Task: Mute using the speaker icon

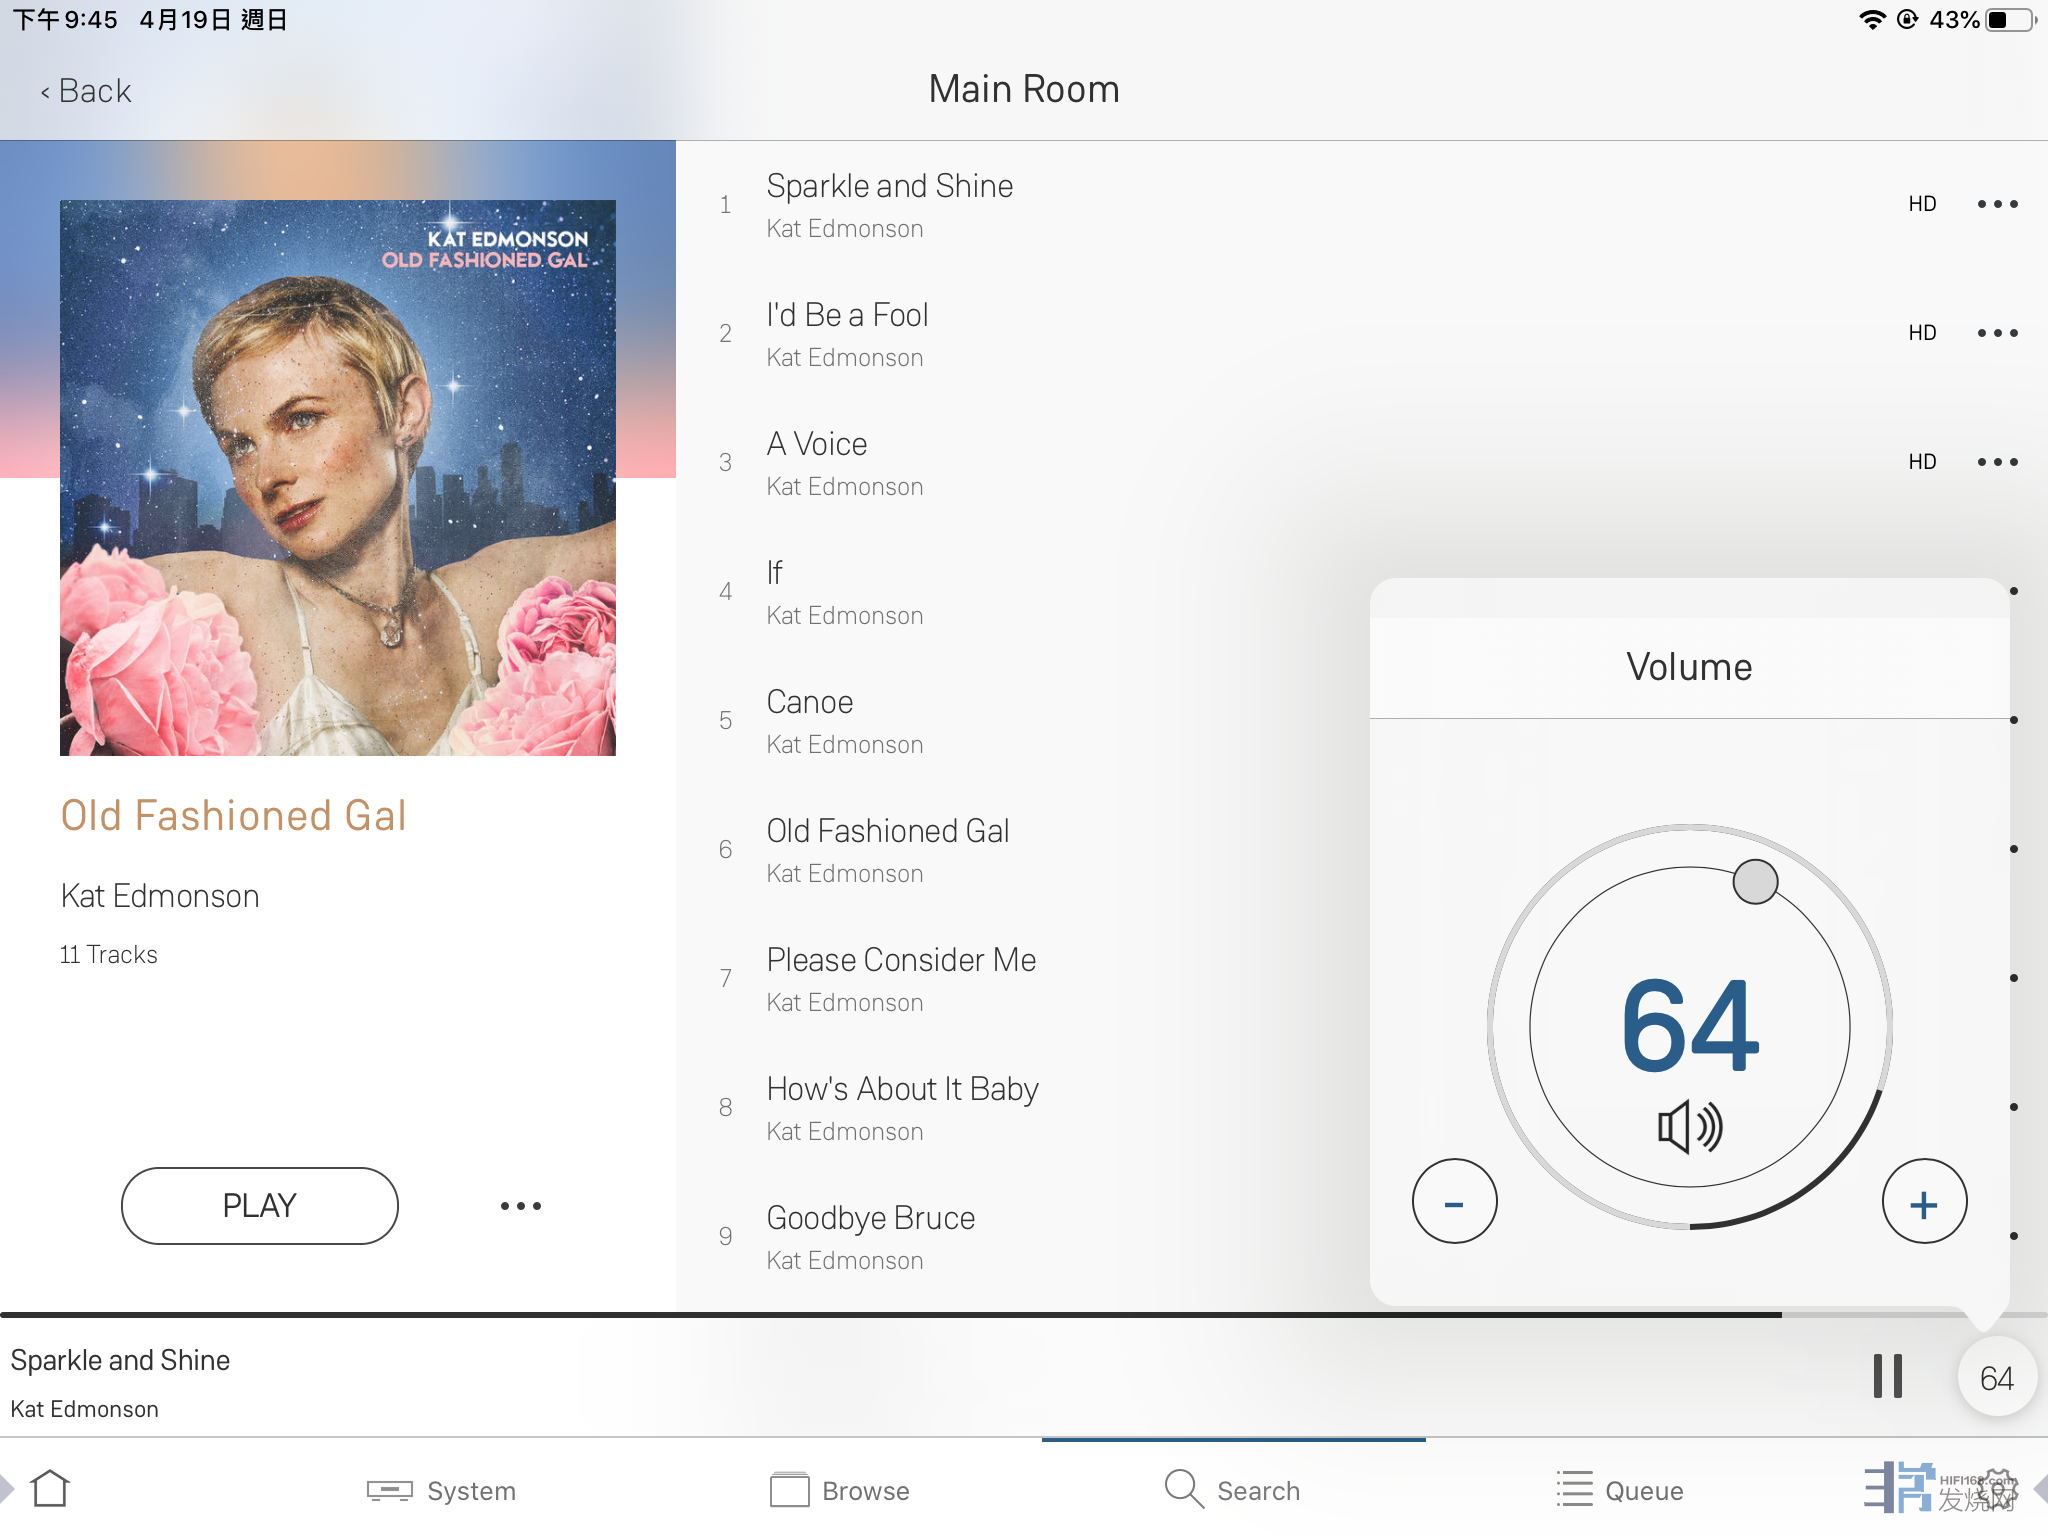Action: pyautogui.click(x=1689, y=1127)
